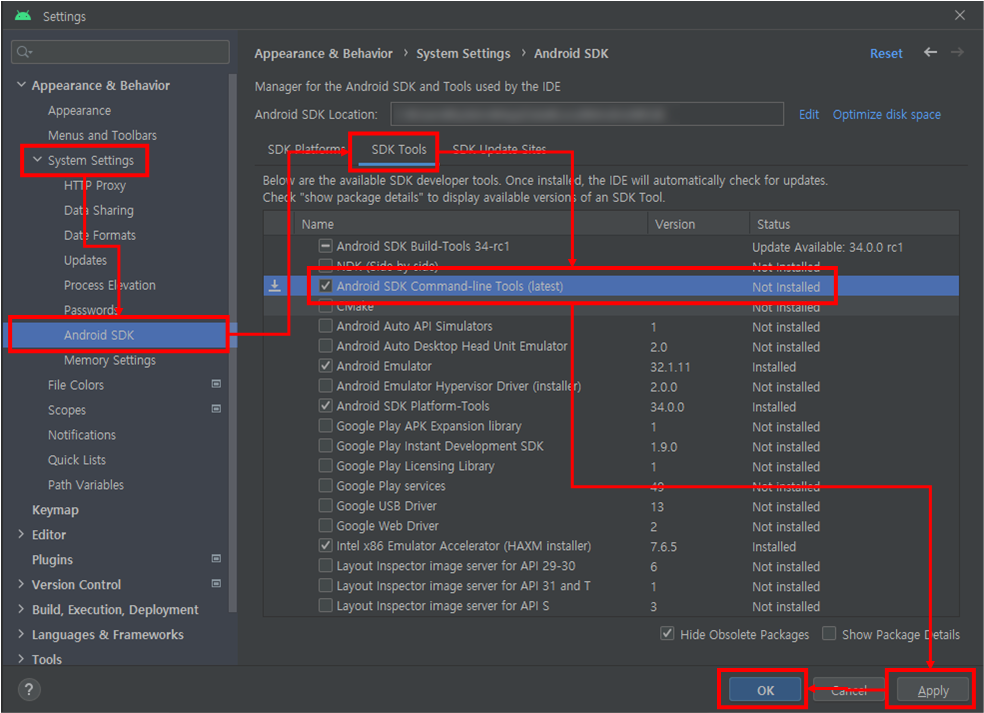Viewport: 984px width, 713px height.
Task: Open Menus and Toolbars settings
Action: 102,135
